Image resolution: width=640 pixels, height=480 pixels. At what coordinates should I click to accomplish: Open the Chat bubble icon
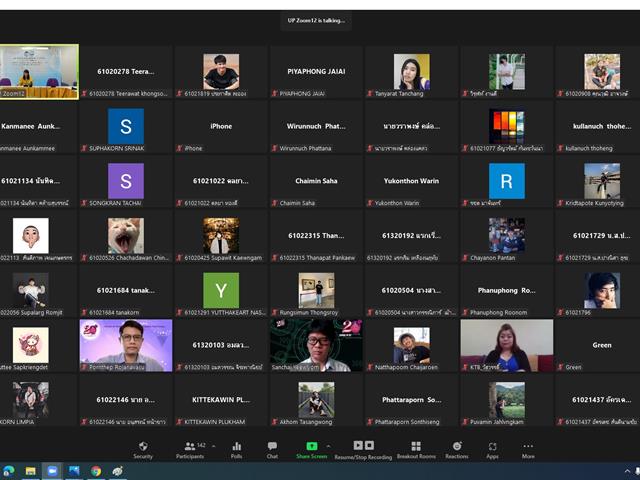click(272, 446)
